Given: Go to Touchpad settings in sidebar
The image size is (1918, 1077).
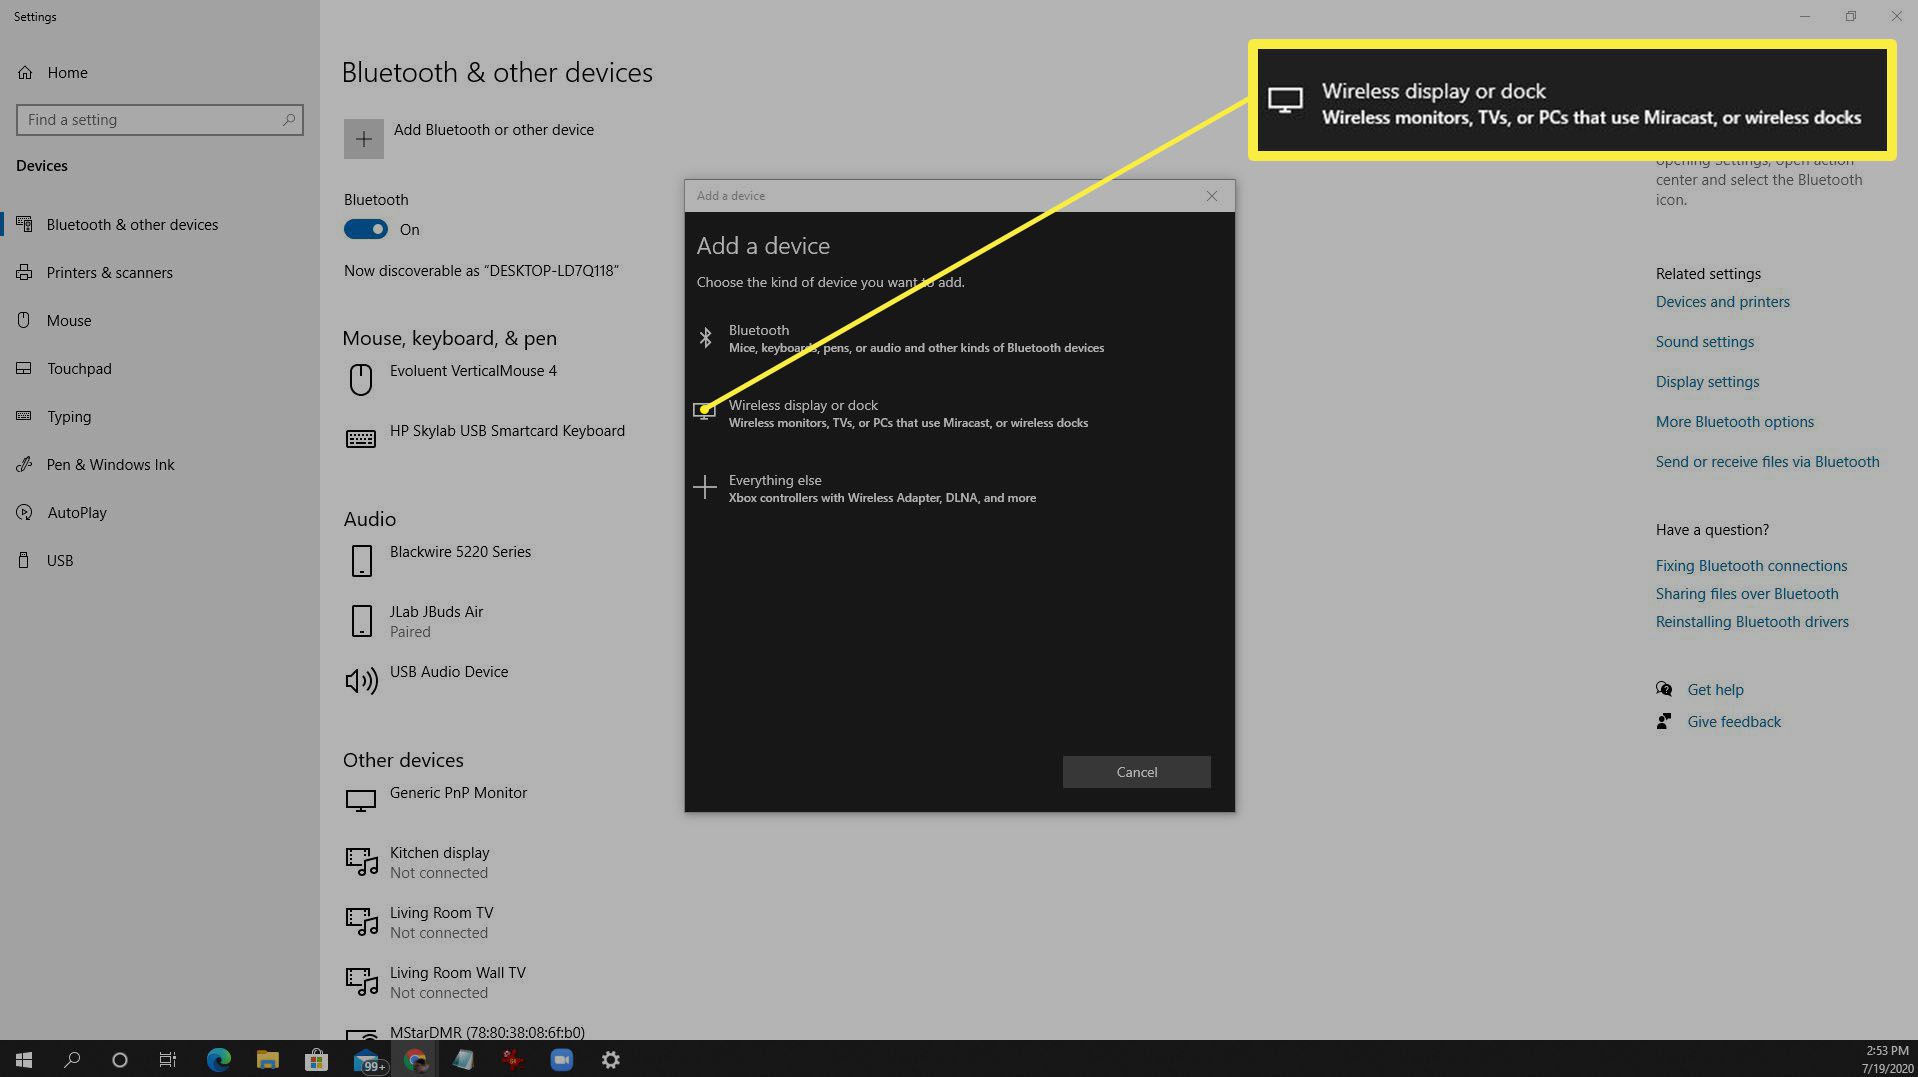Looking at the screenshot, I should [79, 369].
